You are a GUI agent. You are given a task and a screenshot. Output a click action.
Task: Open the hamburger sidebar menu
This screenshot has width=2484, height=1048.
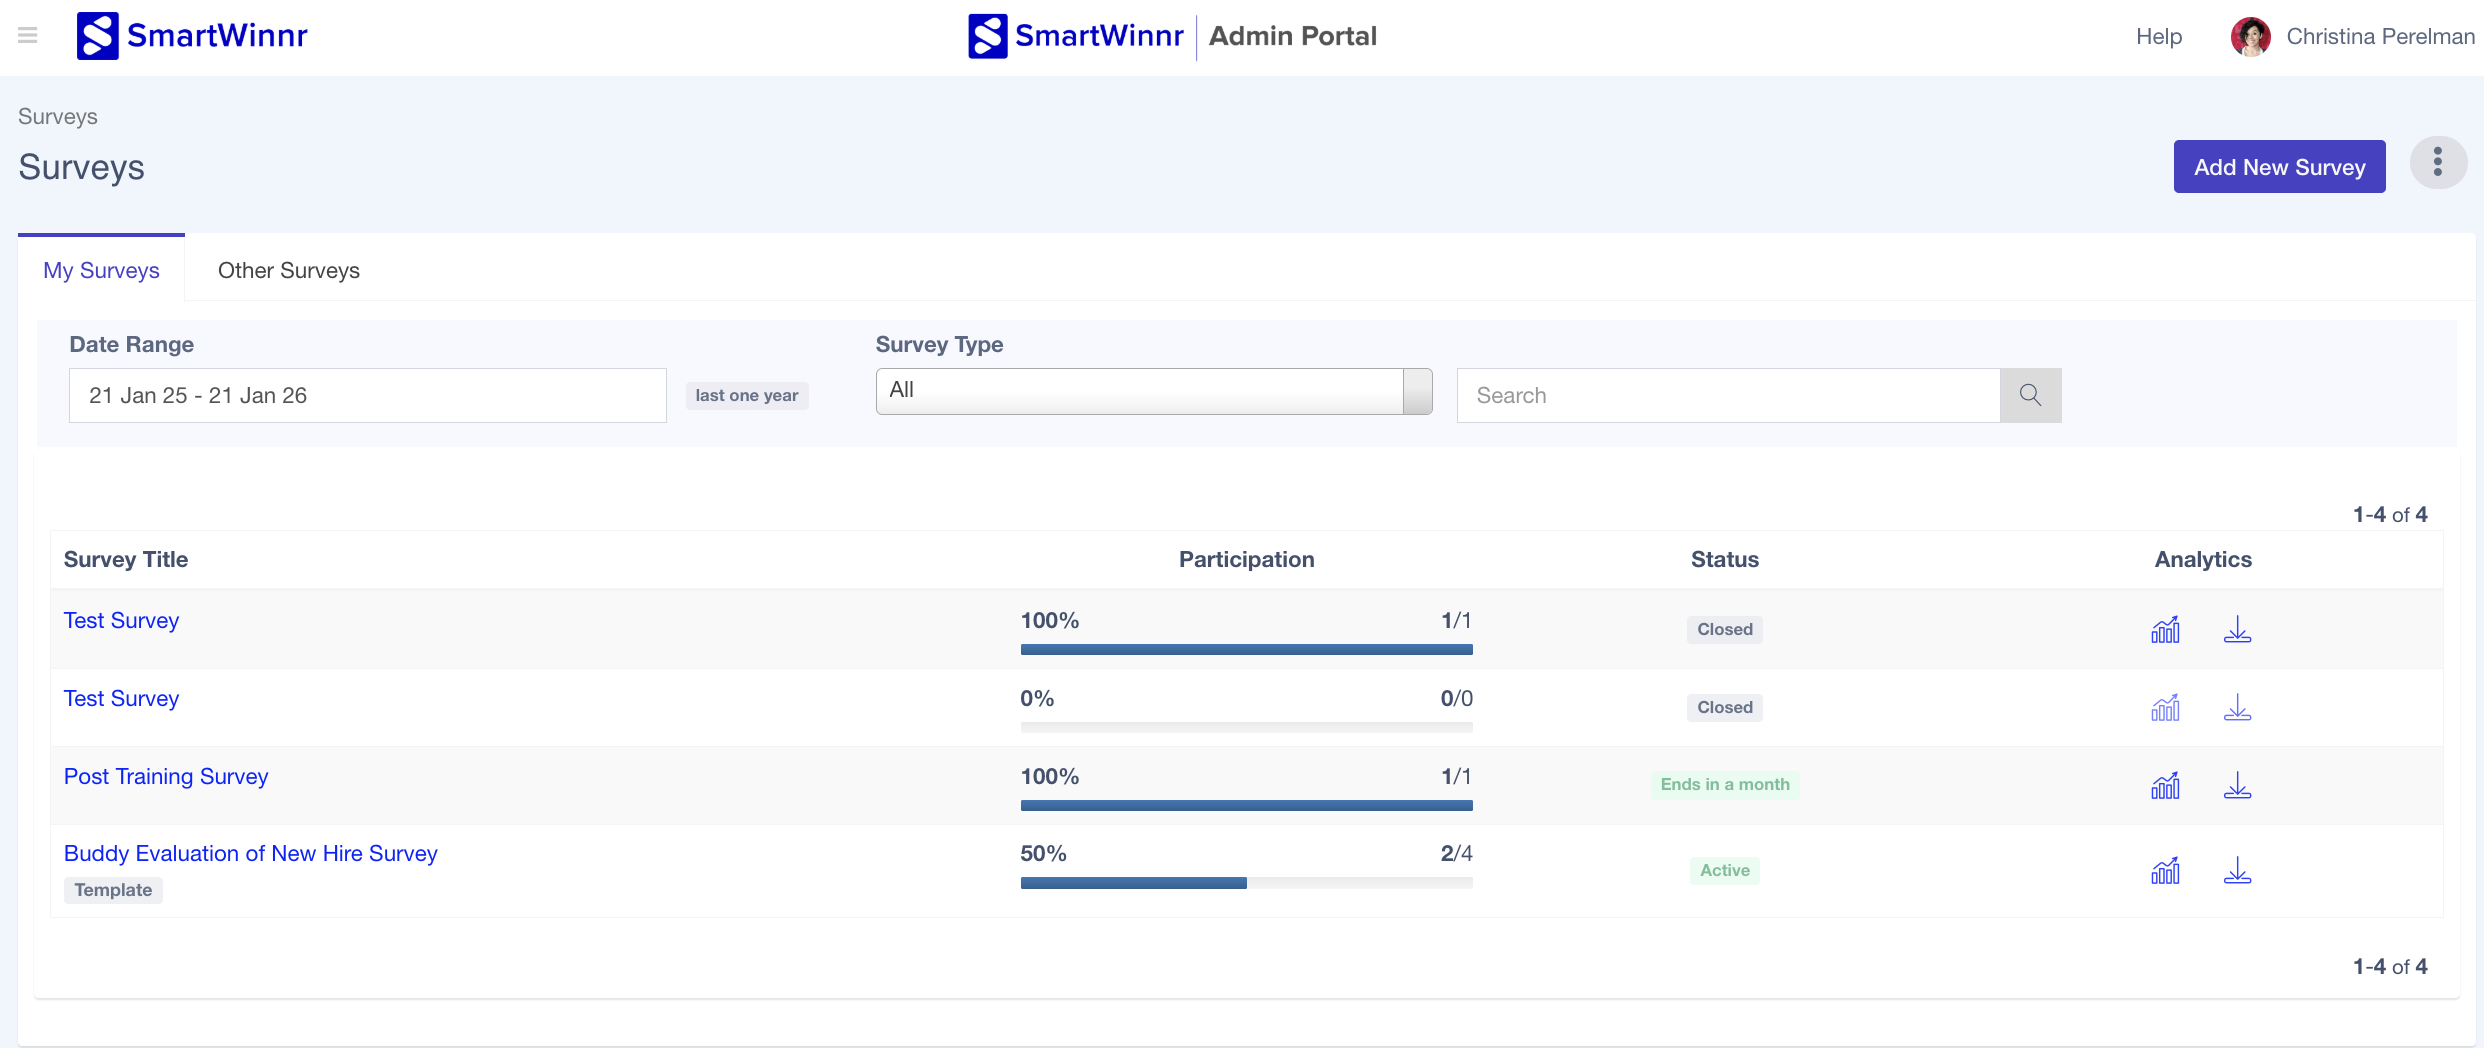(28, 36)
